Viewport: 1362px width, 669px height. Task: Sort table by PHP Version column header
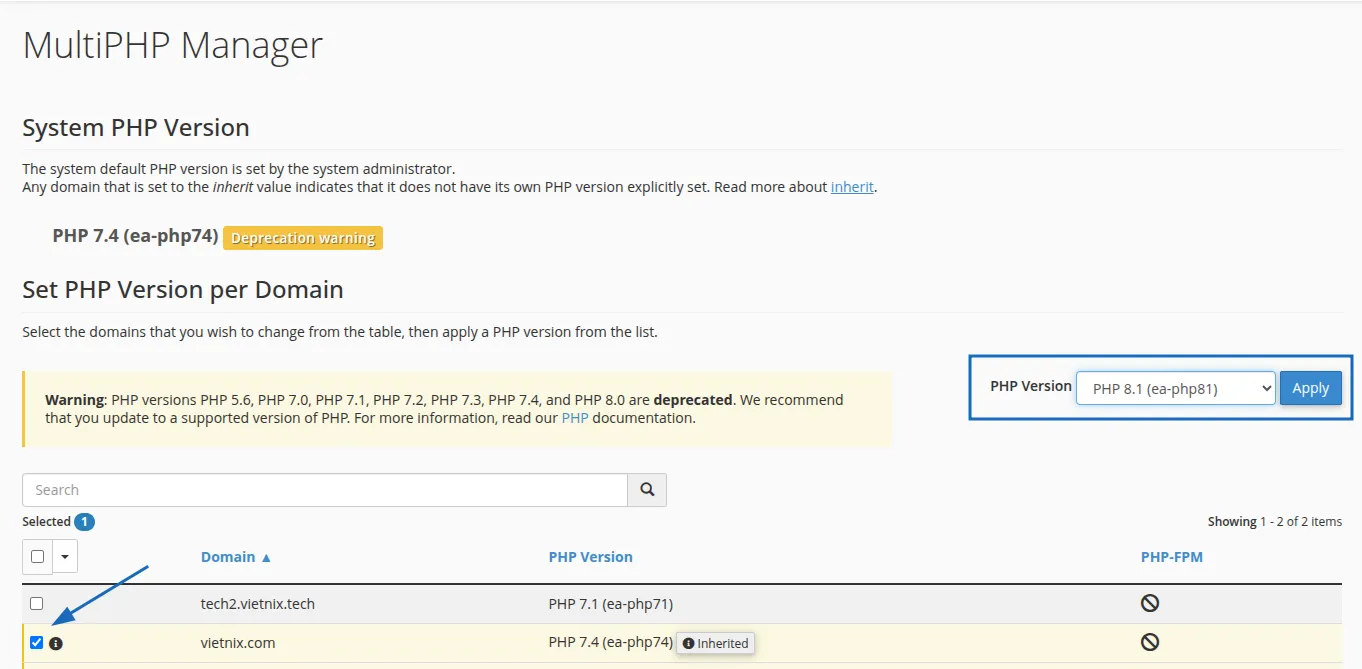point(590,557)
